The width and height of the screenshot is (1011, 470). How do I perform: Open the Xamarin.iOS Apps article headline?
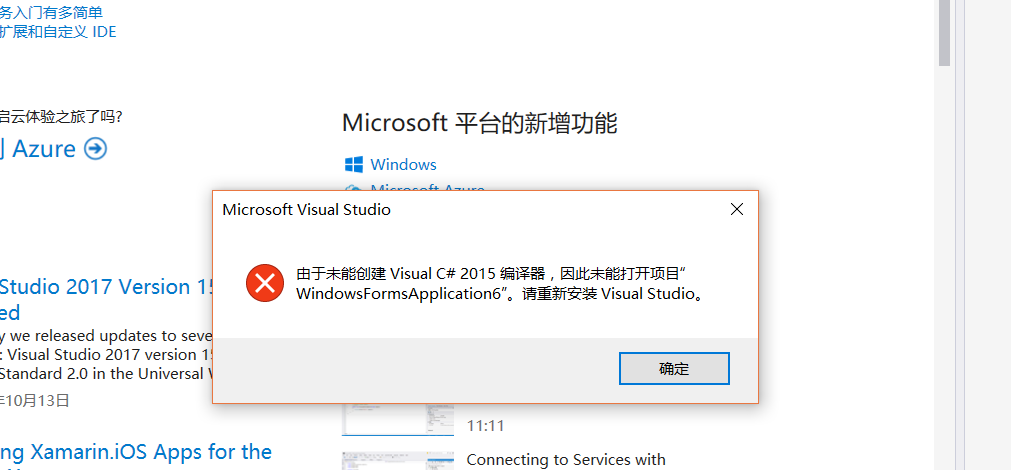coord(135,452)
